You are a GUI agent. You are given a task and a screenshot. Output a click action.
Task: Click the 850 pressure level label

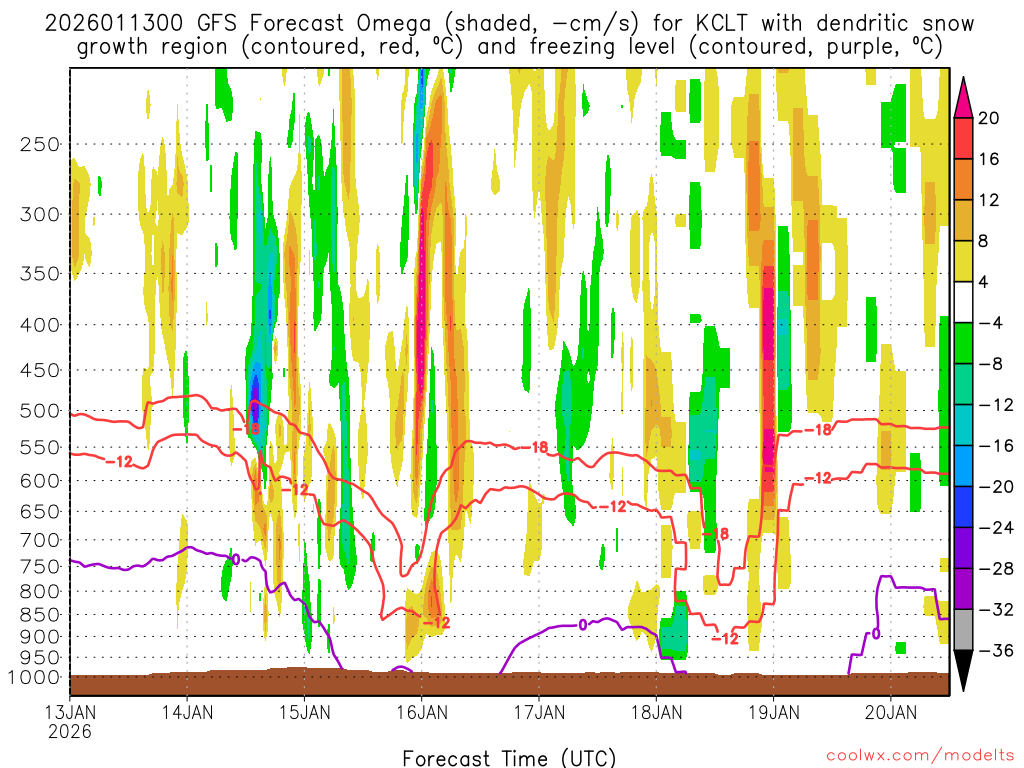[x=40, y=615]
